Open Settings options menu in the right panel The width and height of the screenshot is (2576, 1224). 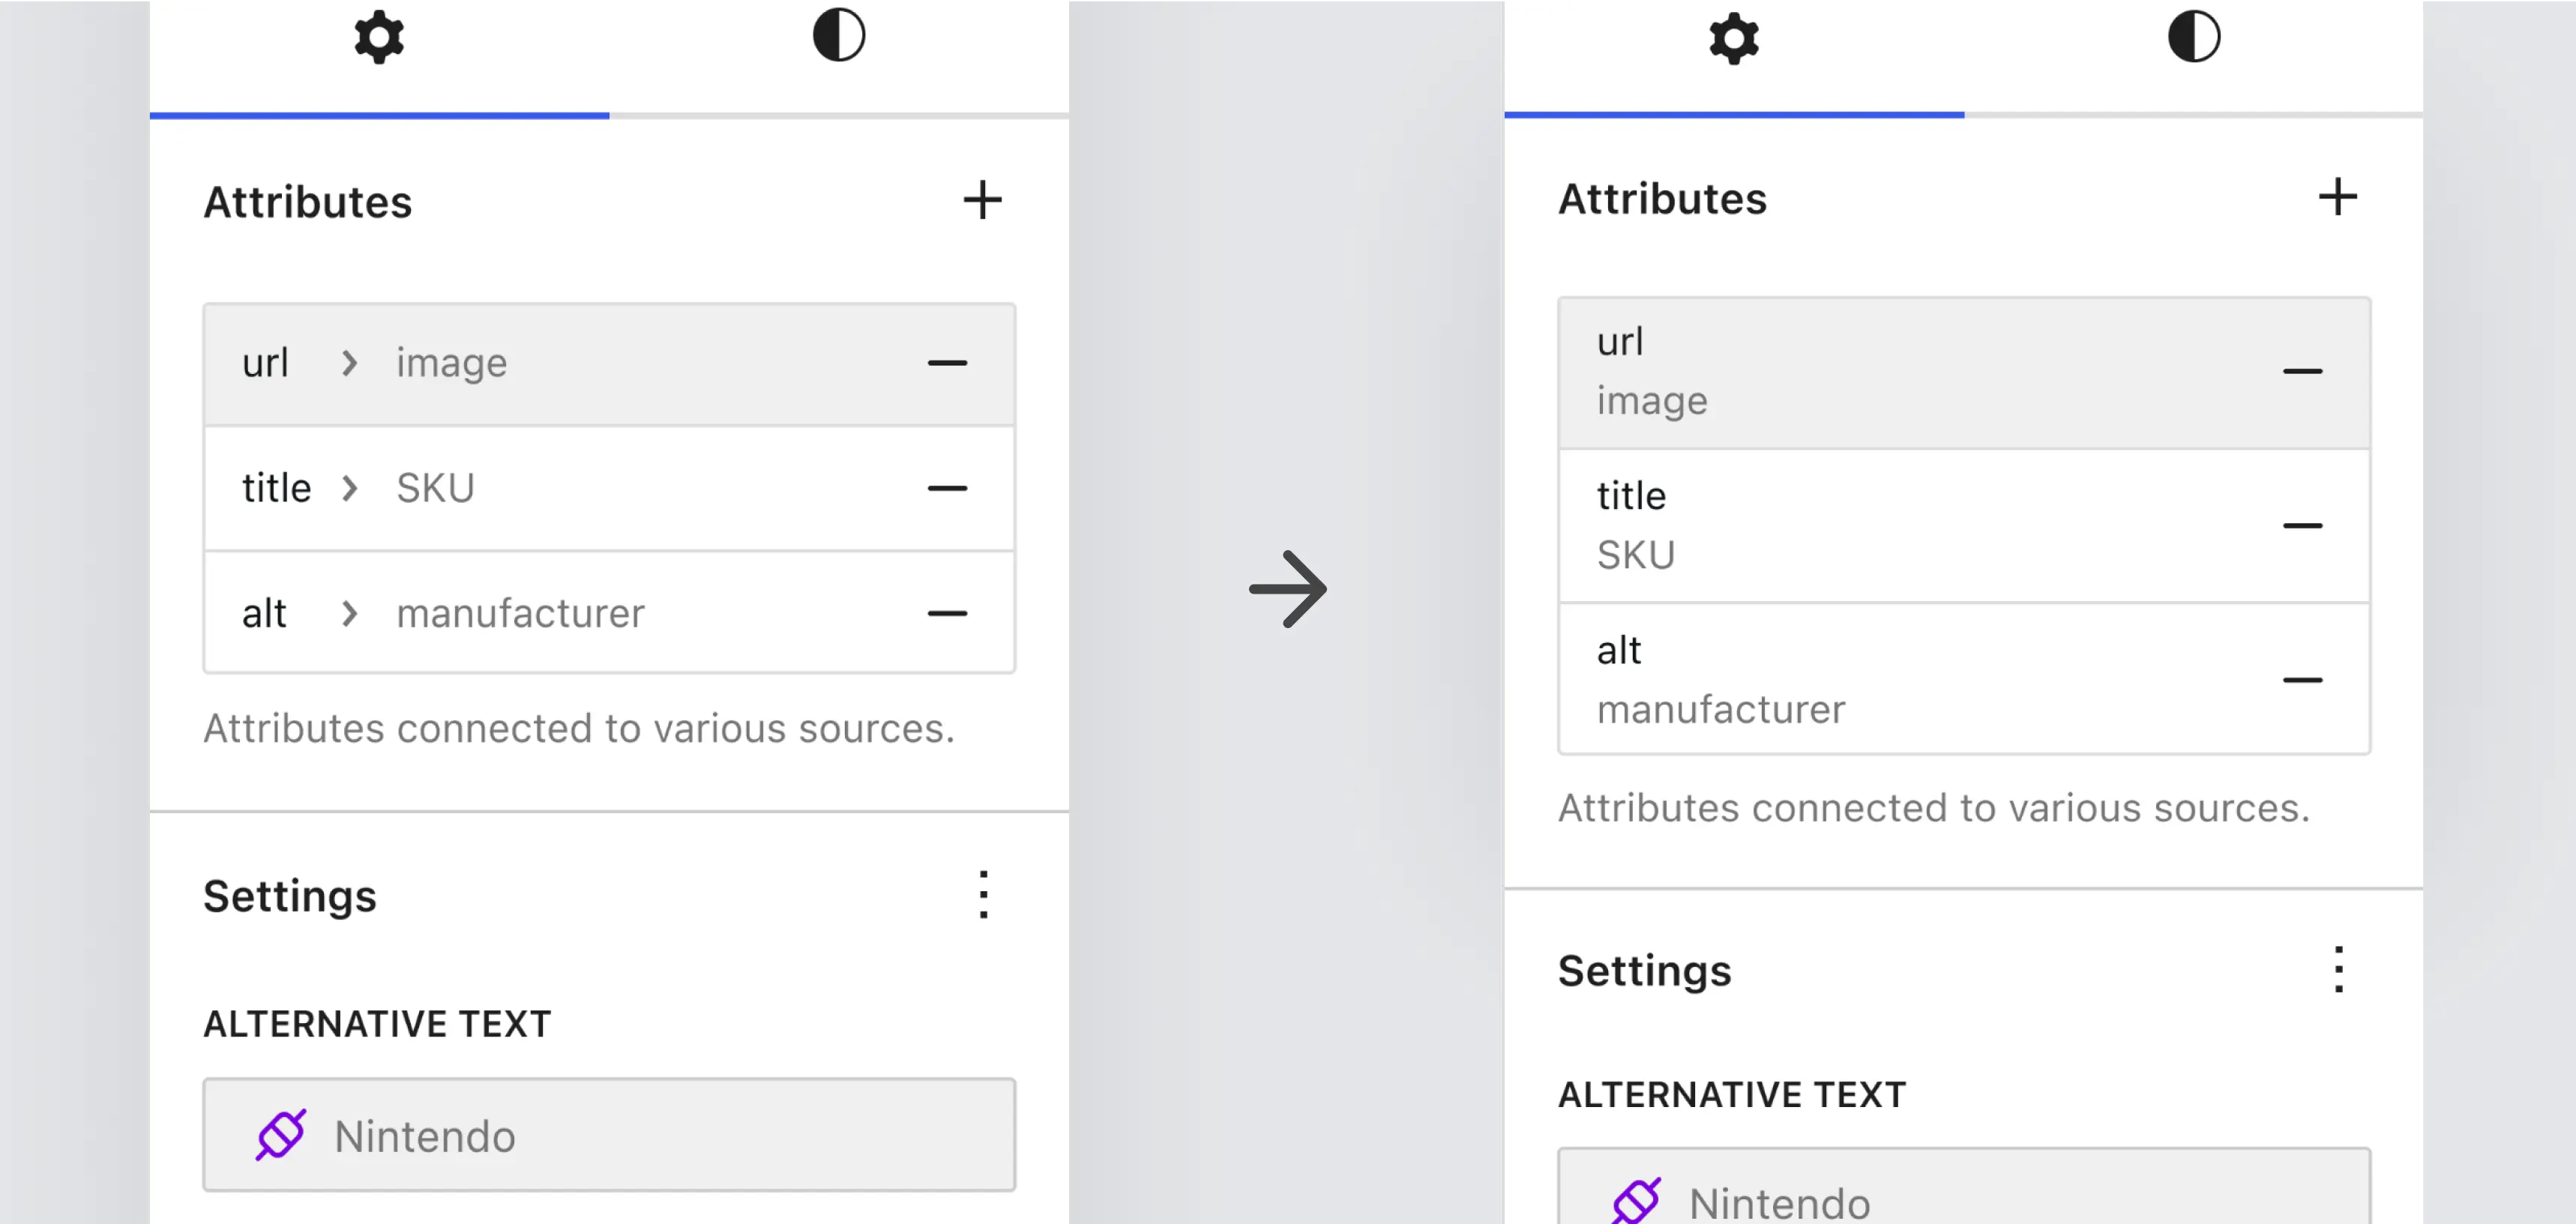(2338, 970)
